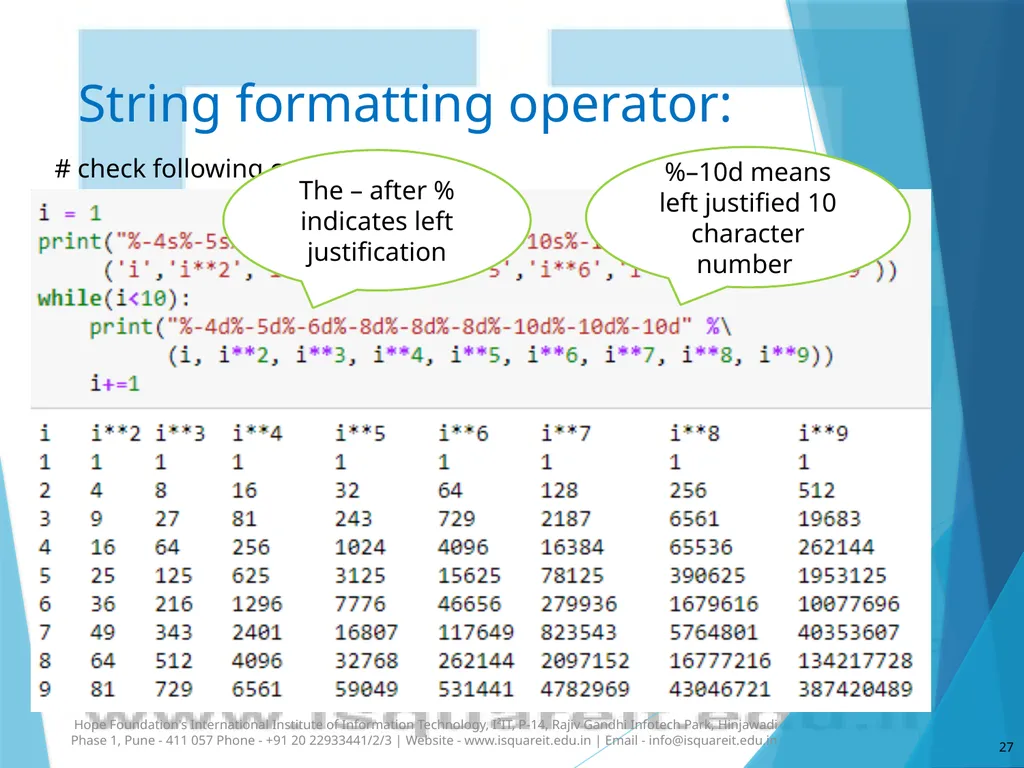Viewport: 1024px width, 768px height.
Task: Select the output value 387420489
Action: coord(856,689)
